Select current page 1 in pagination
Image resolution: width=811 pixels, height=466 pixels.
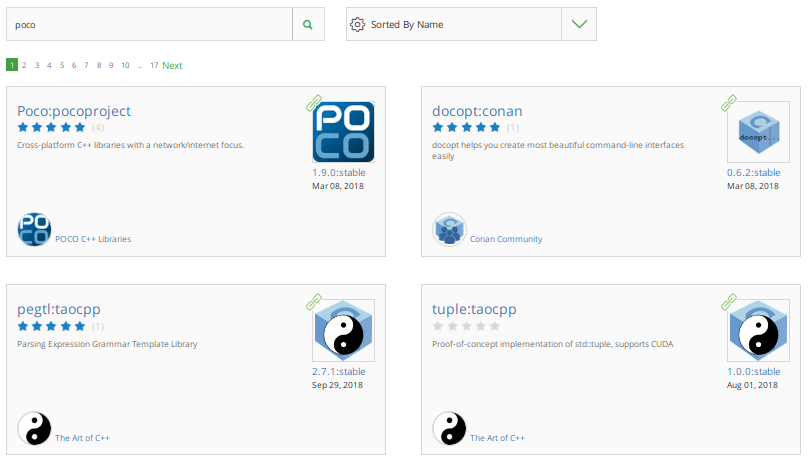pyautogui.click(x=12, y=65)
